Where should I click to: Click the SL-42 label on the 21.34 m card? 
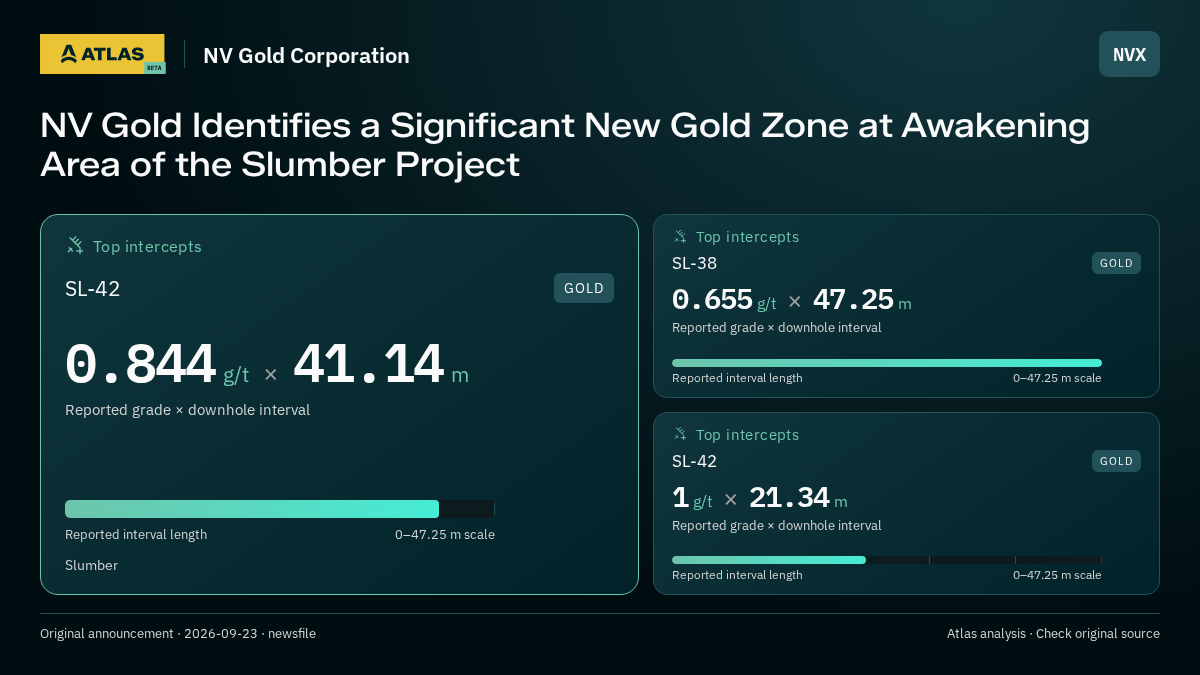[x=694, y=462]
